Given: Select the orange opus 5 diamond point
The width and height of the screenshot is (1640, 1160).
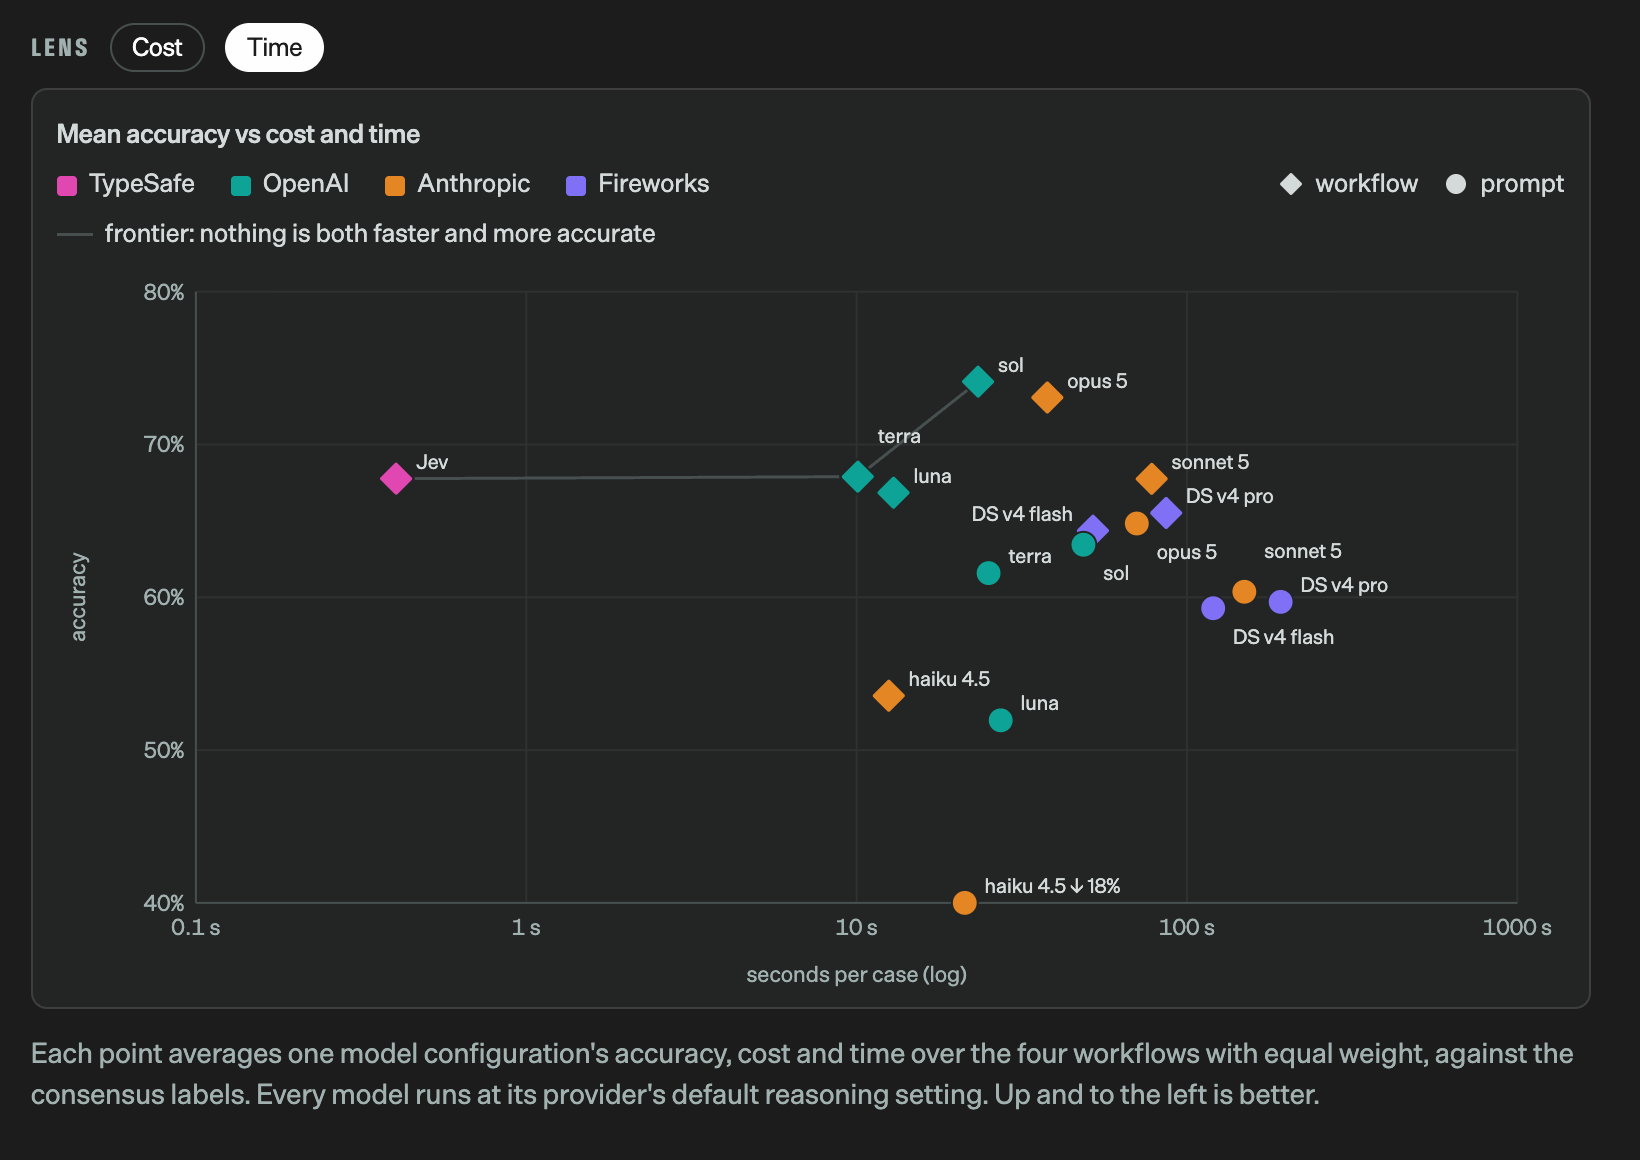Looking at the screenshot, I should [1047, 397].
